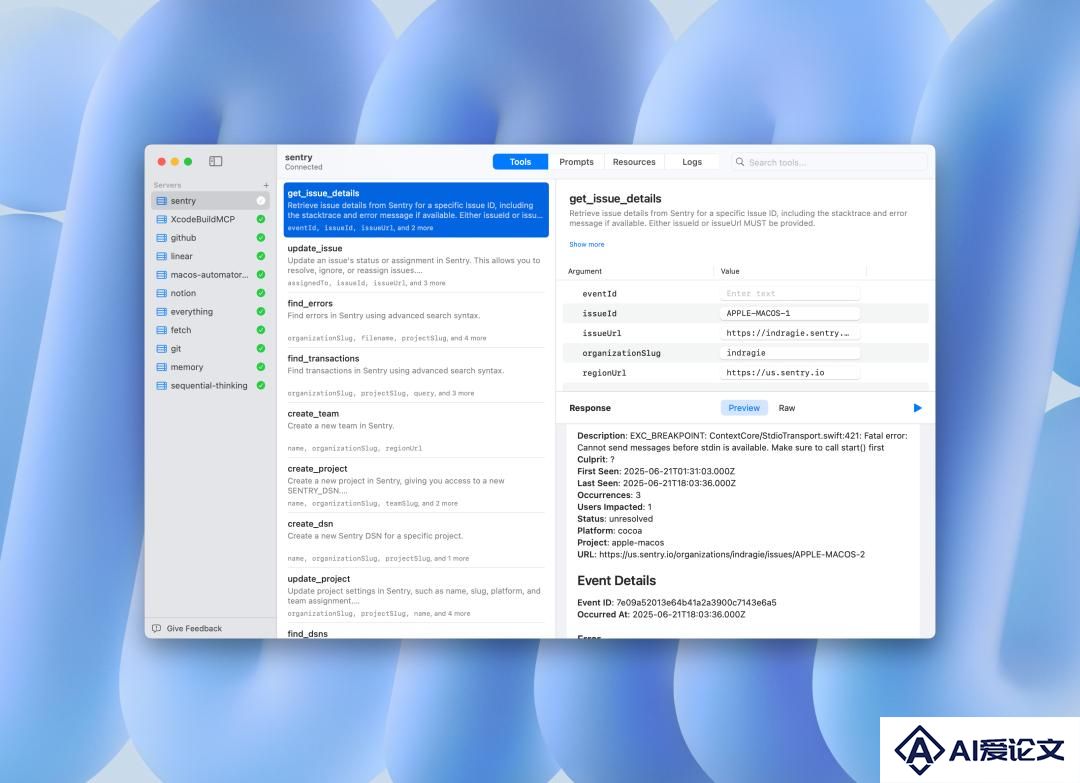Click the issueId value field
The width and height of the screenshot is (1080, 783).
tap(790, 313)
